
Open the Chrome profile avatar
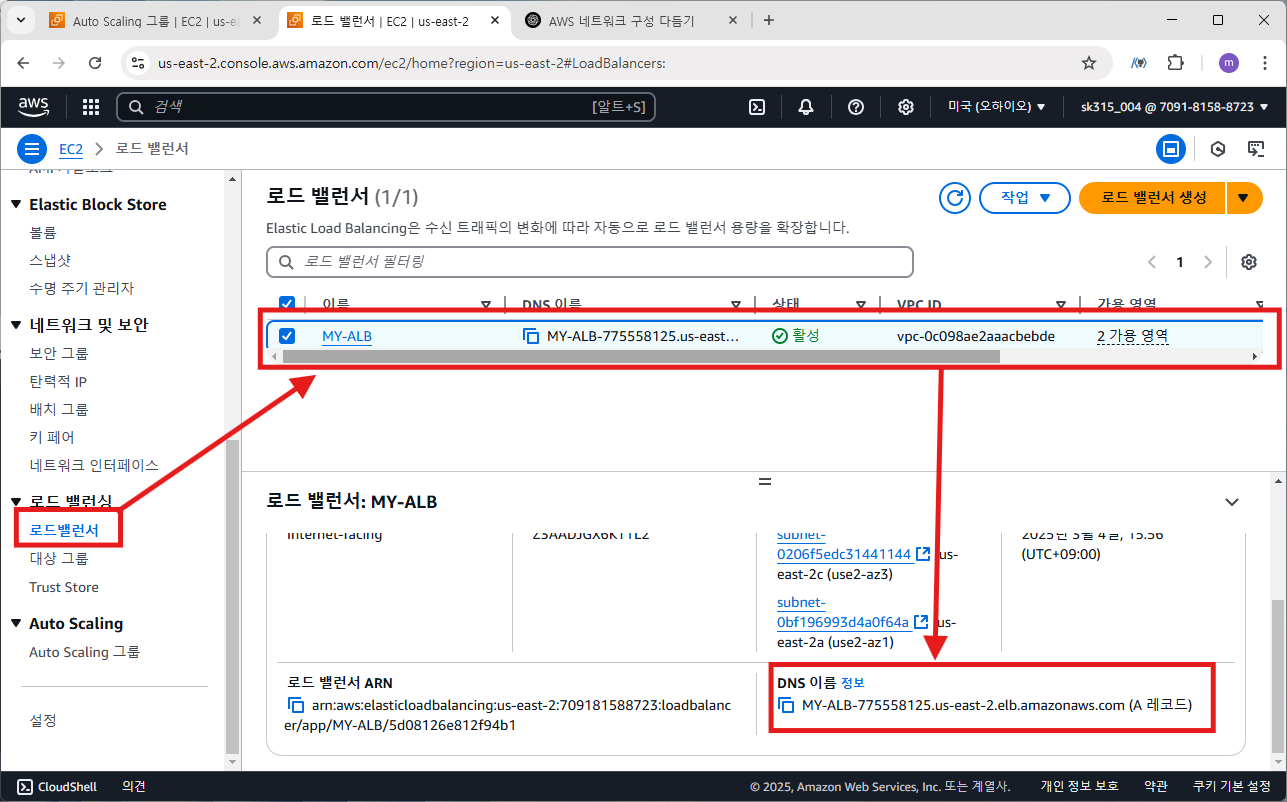(1228, 63)
